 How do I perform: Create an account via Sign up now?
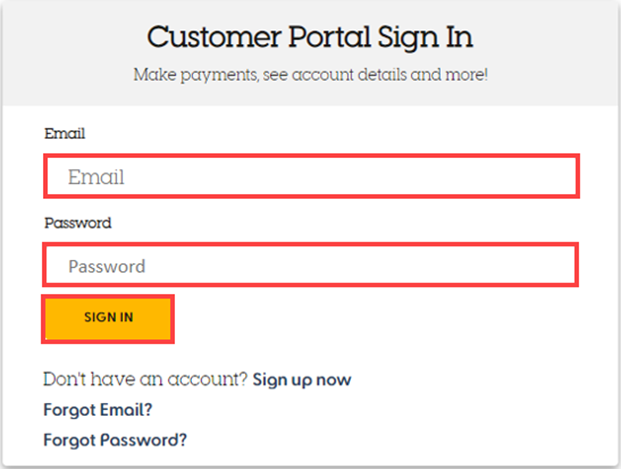302,379
